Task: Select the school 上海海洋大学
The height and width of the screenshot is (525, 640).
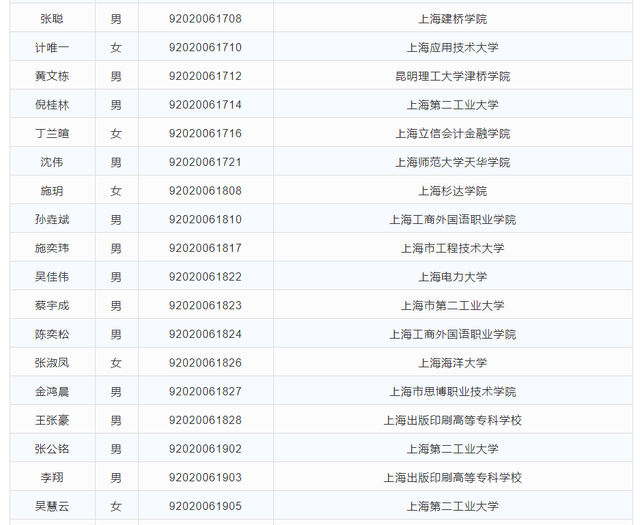Action: pyautogui.click(x=453, y=363)
